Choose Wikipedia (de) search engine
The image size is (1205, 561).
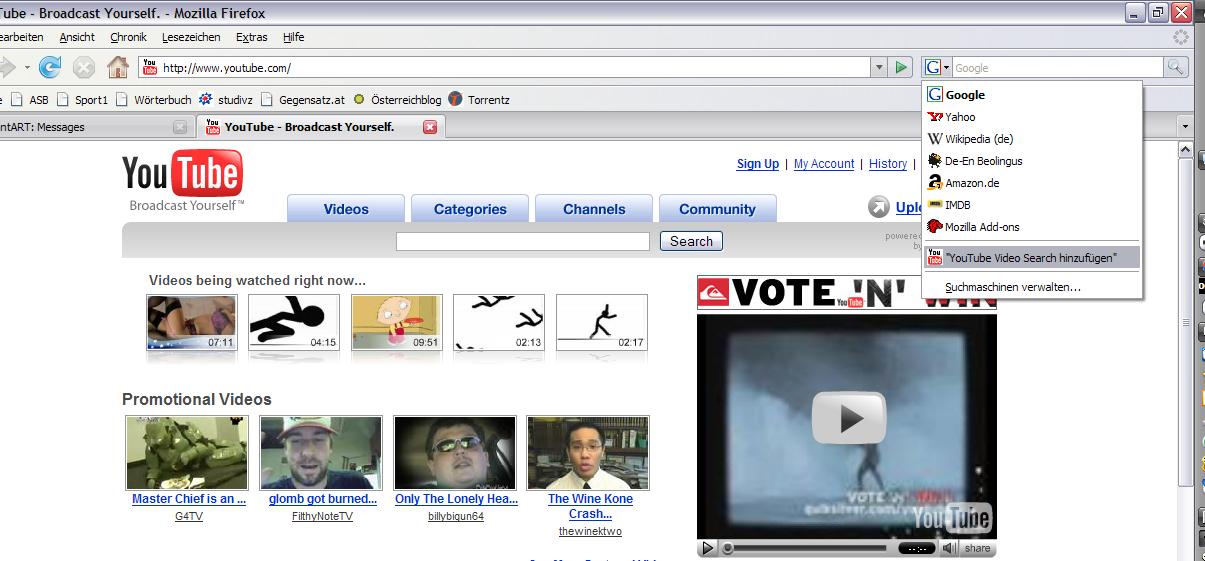[1032, 139]
